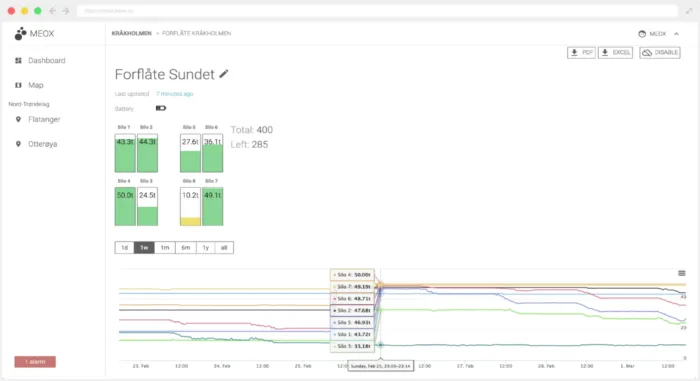Click the pencil edit icon beside Forflåte Sundet
The image size is (700, 381).
(224, 74)
